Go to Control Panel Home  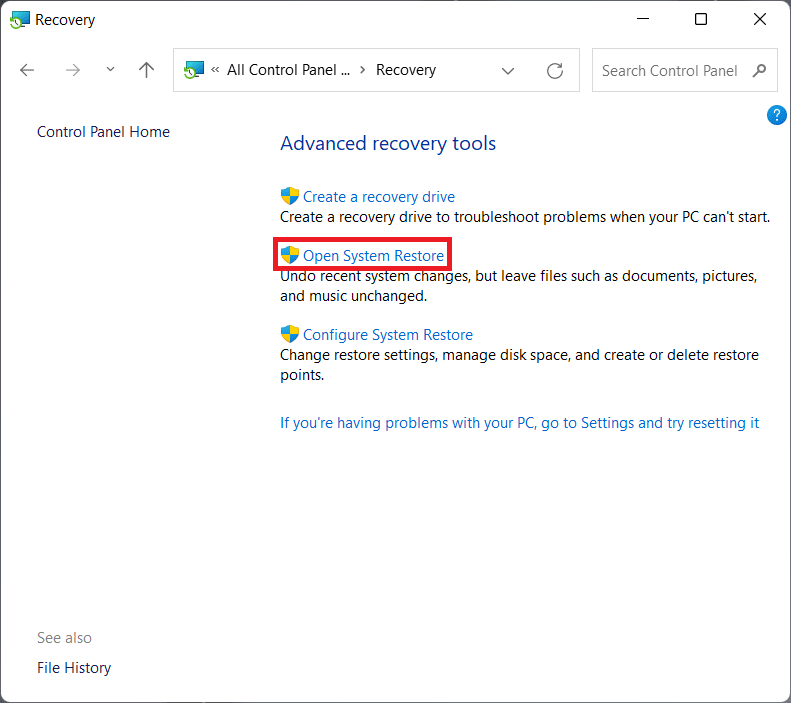pos(103,132)
